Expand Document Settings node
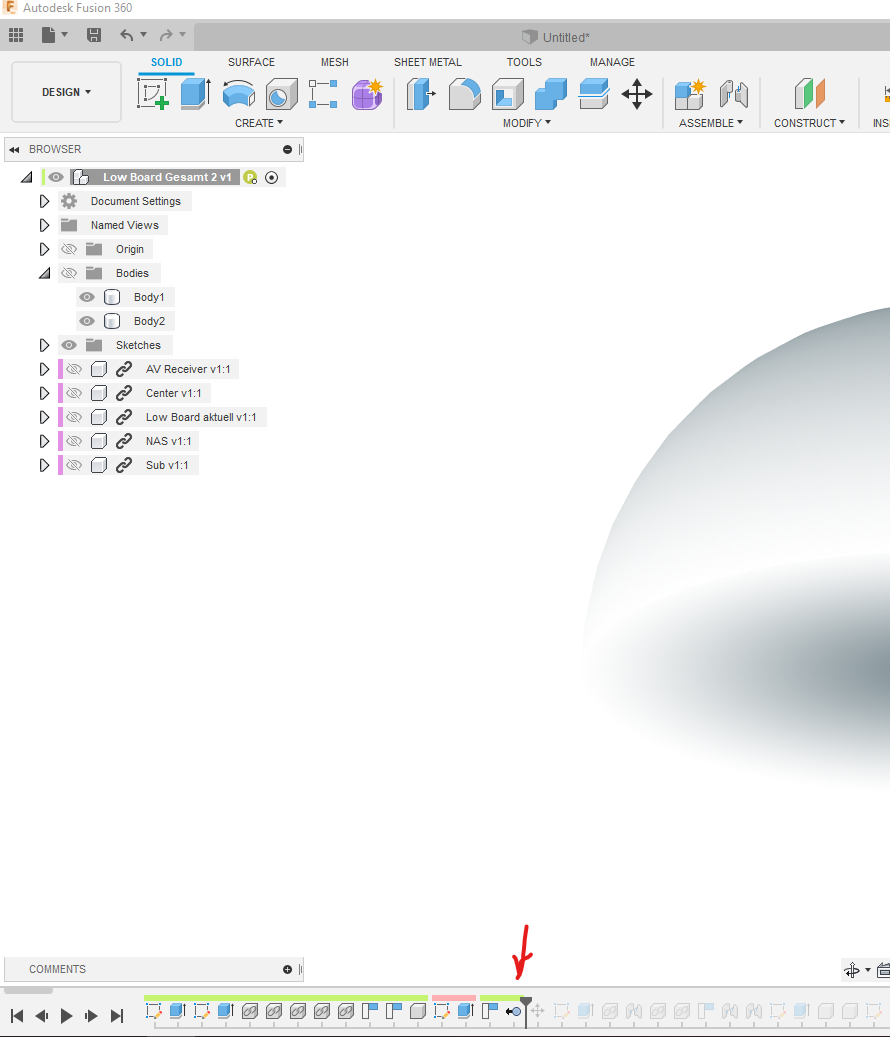 (44, 201)
